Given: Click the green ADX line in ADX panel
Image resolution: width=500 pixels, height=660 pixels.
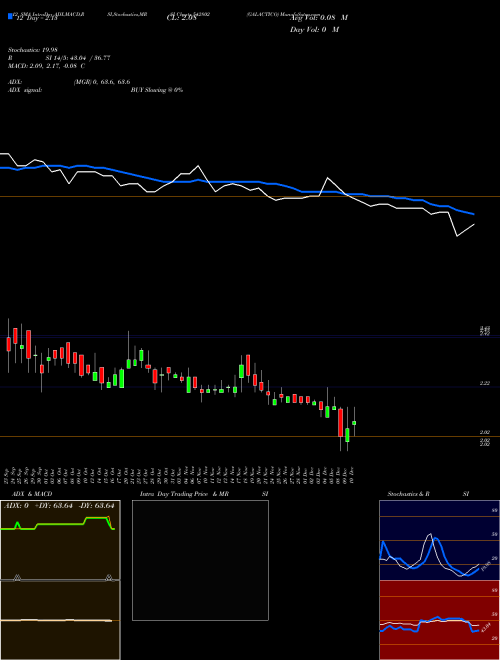Looking at the screenshot, I should tap(59, 524).
